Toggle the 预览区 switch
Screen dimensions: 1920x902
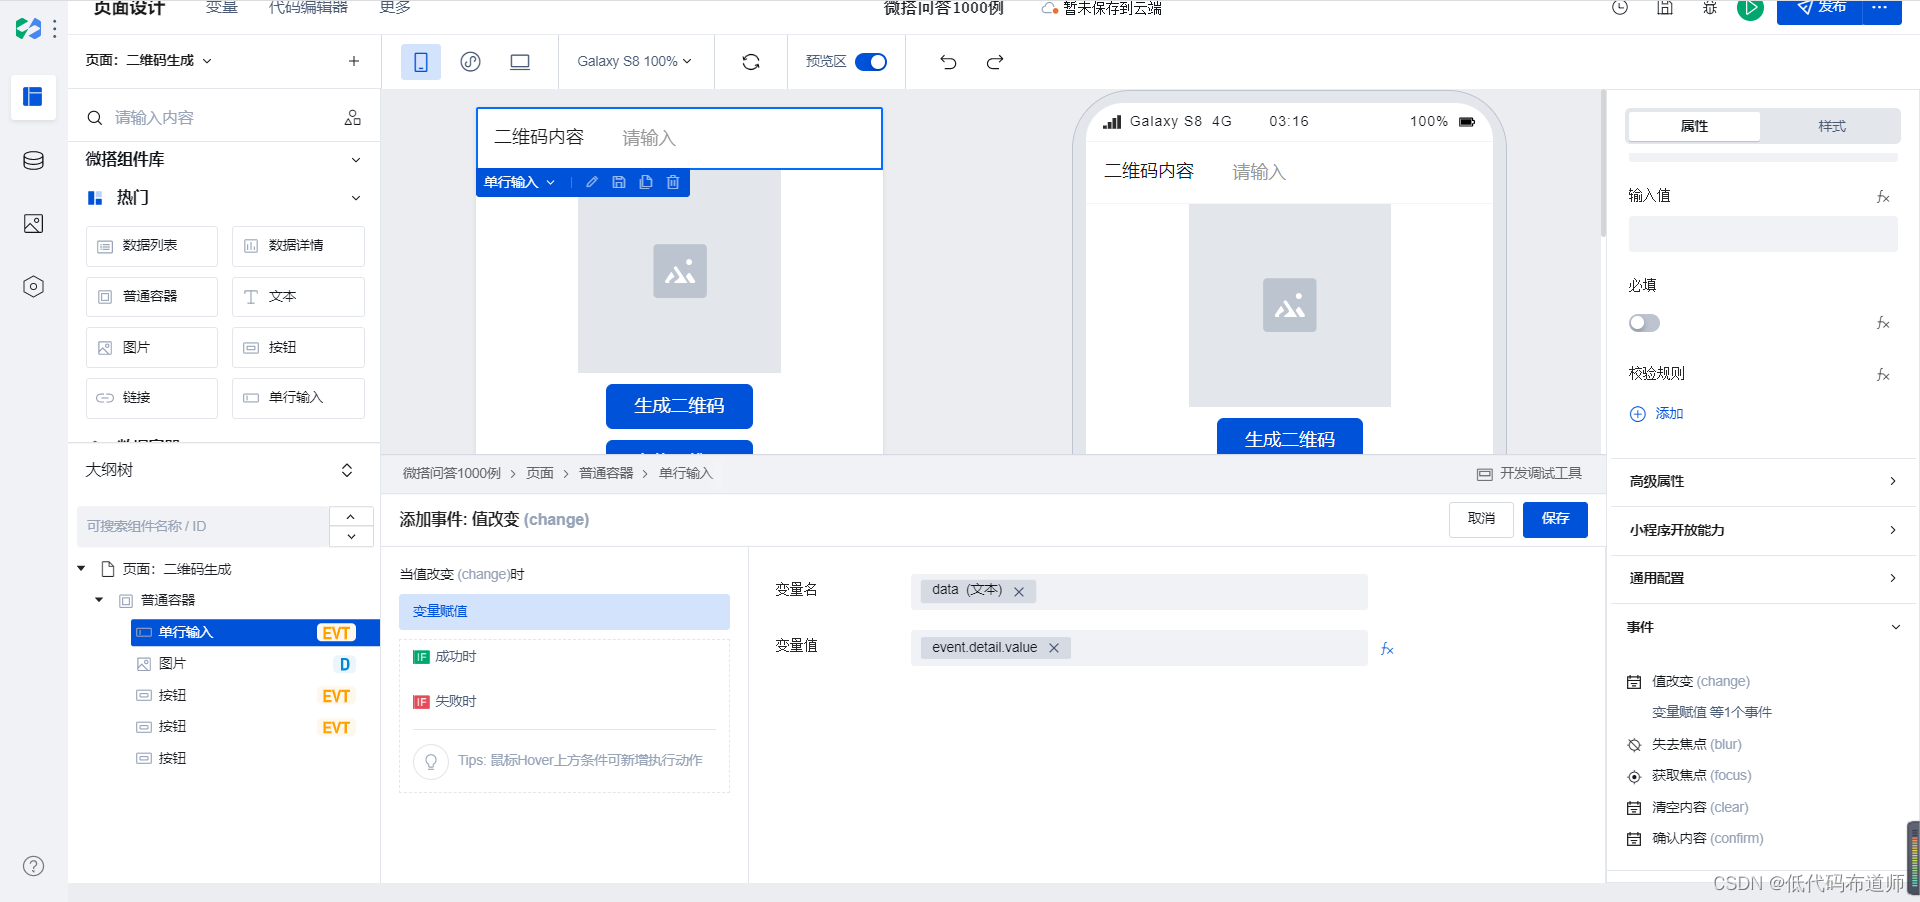871,62
